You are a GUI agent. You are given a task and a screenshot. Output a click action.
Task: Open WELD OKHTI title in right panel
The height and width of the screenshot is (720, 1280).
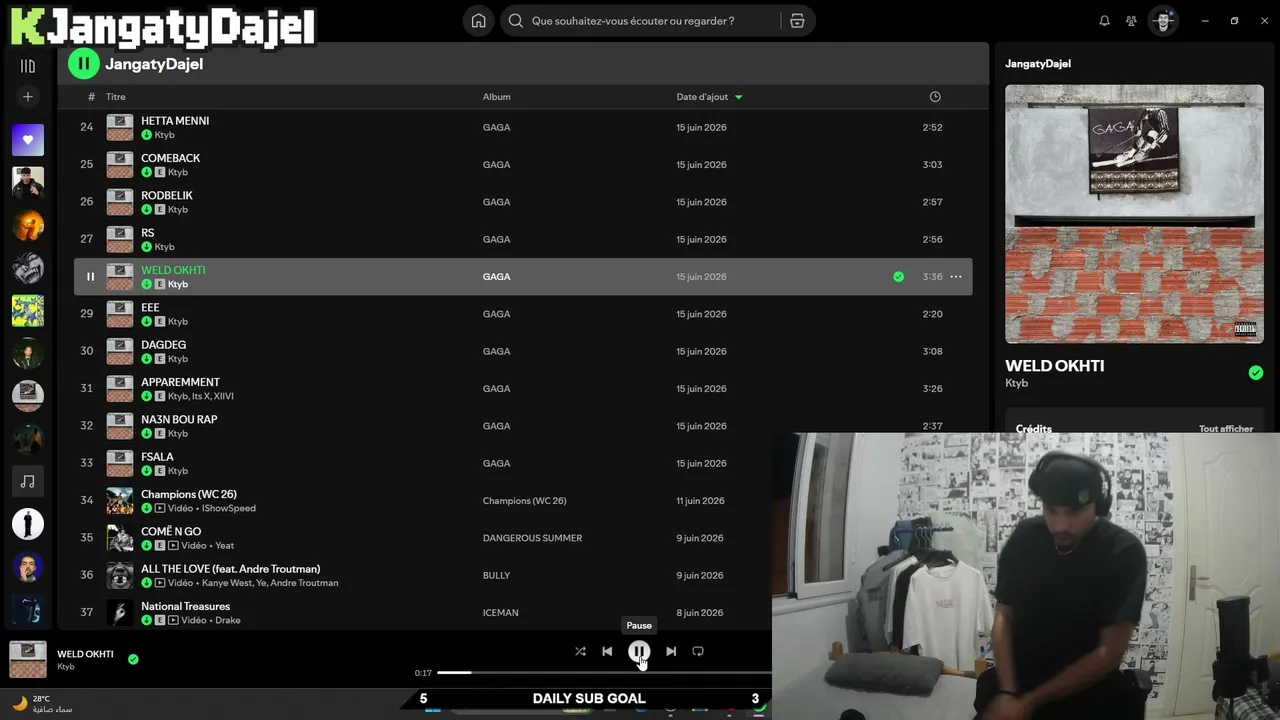1055,366
